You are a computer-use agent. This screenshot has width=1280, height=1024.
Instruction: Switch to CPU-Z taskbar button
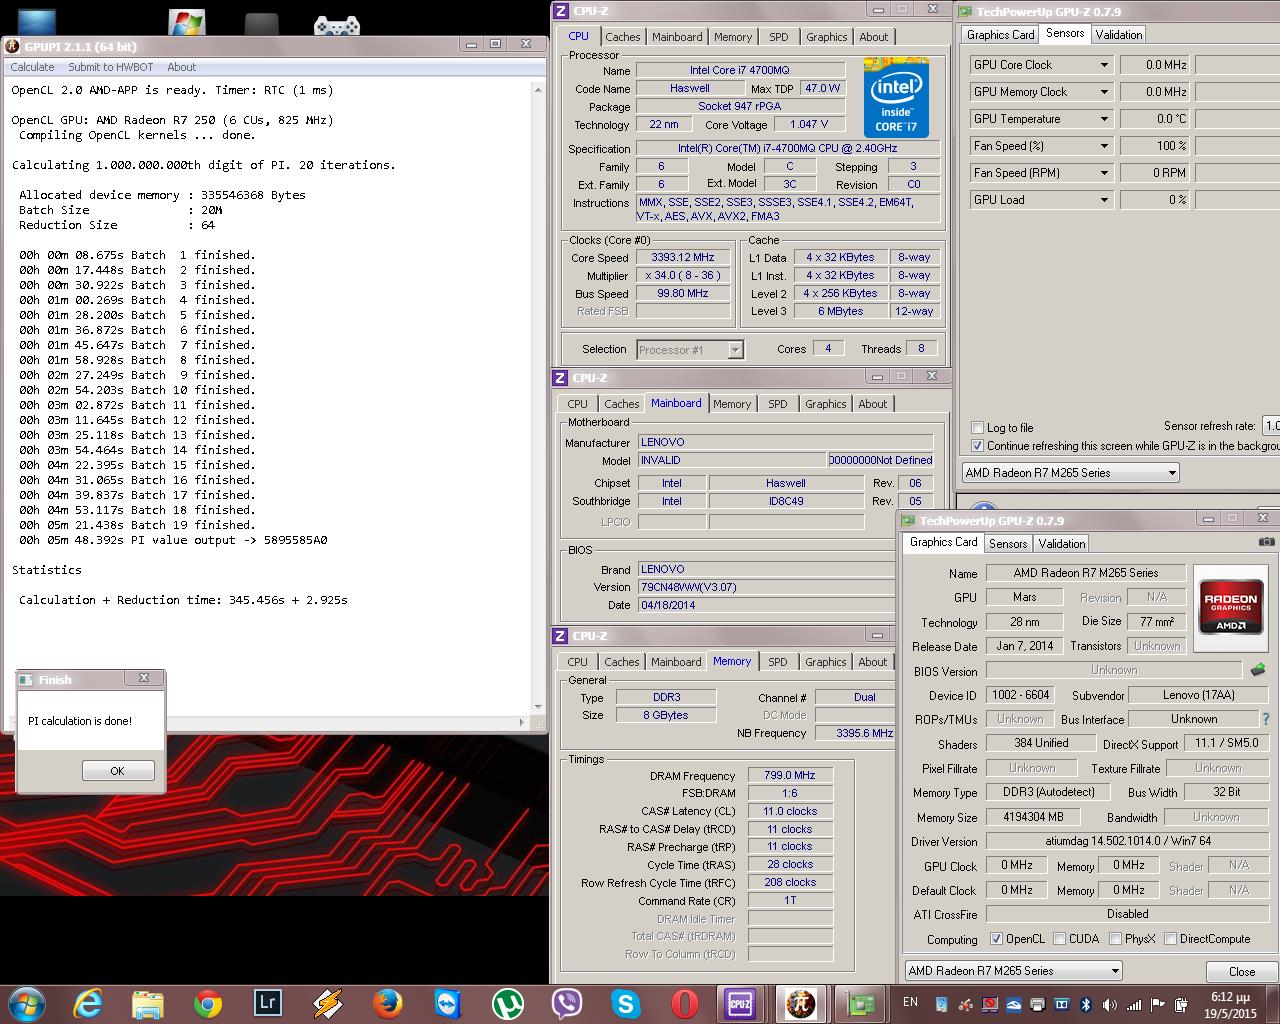pyautogui.click(x=741, y=1003)
